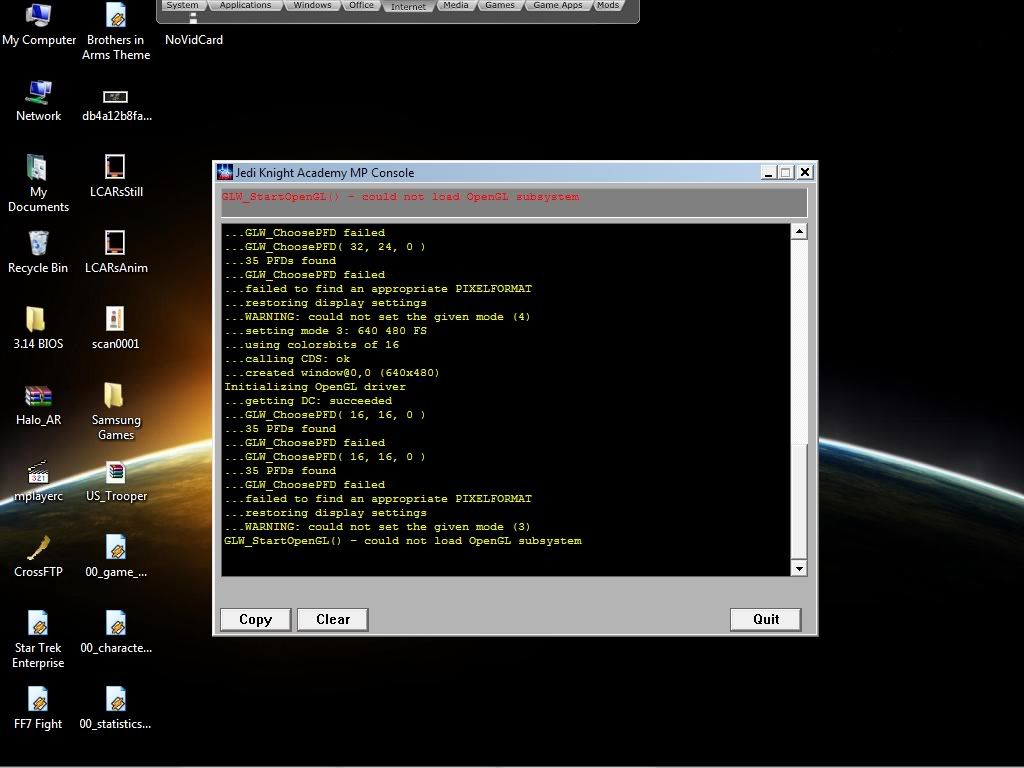Select the Halo_AR archive icon

[x=39, y=405]
